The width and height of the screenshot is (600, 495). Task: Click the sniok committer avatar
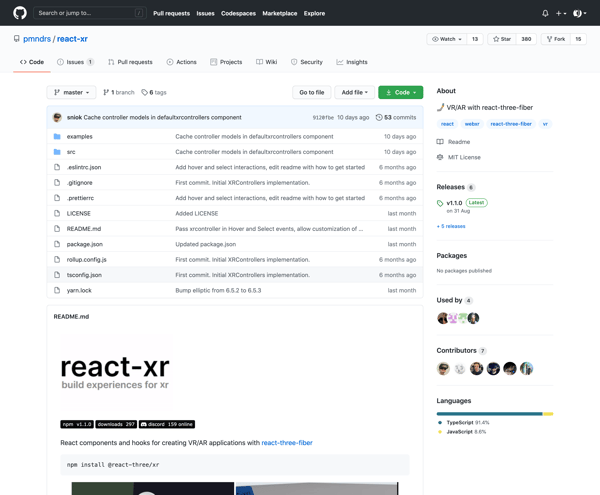(57, 117)
